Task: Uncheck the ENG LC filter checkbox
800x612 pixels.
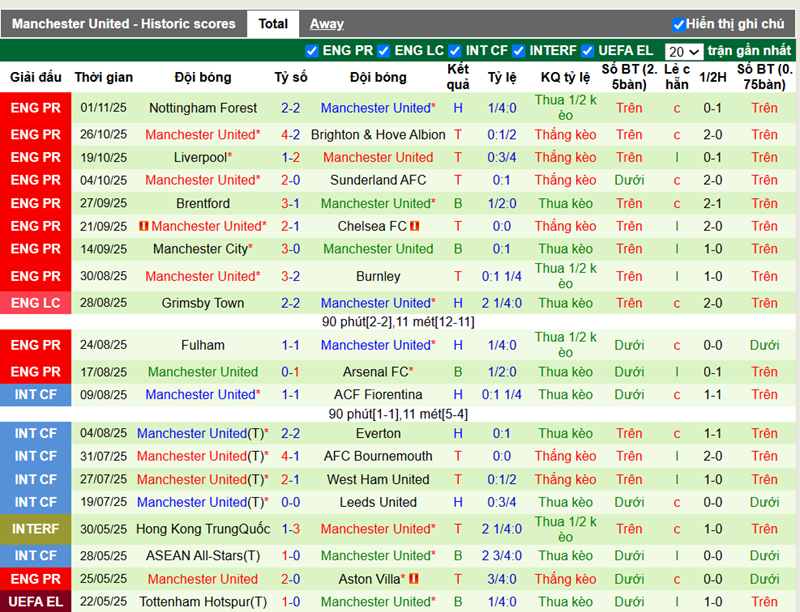Action: [x=384, y=51]
